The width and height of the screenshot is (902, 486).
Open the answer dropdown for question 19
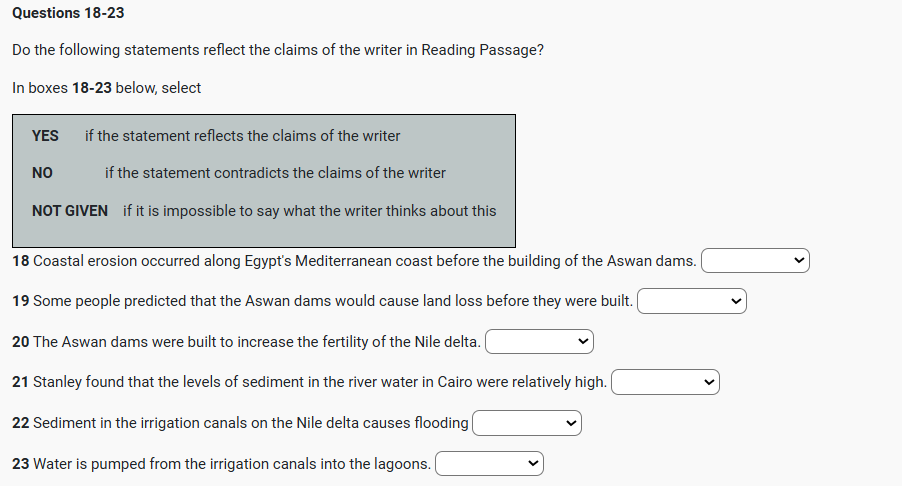click(692, 301)
